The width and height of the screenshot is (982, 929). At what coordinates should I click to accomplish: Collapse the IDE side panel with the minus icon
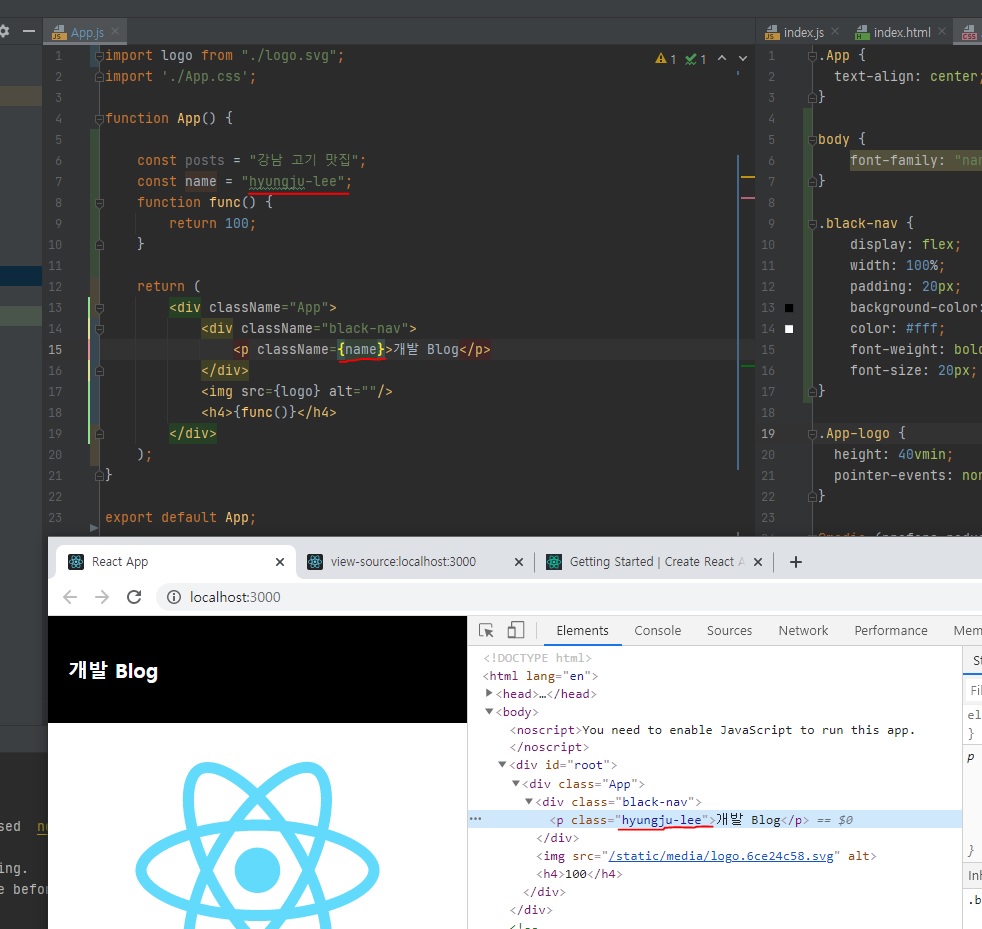point(29,31)
